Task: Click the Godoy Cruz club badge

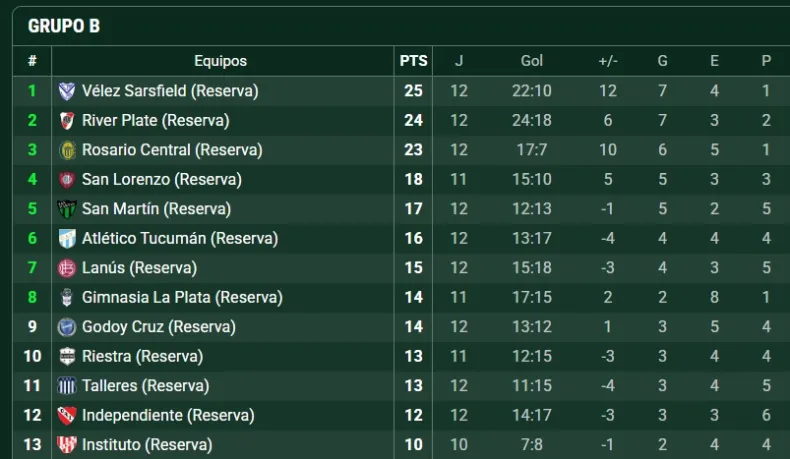Action: tap(67, 327)
